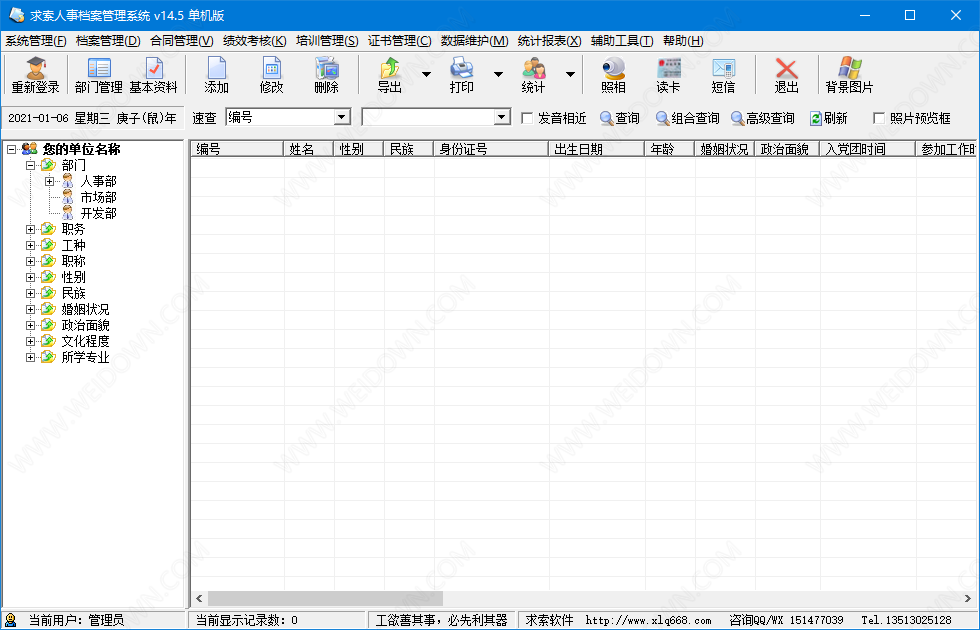Open 基本资料 basic data tool
Screen dimensions: 980x630
click(x=154, y=75)
